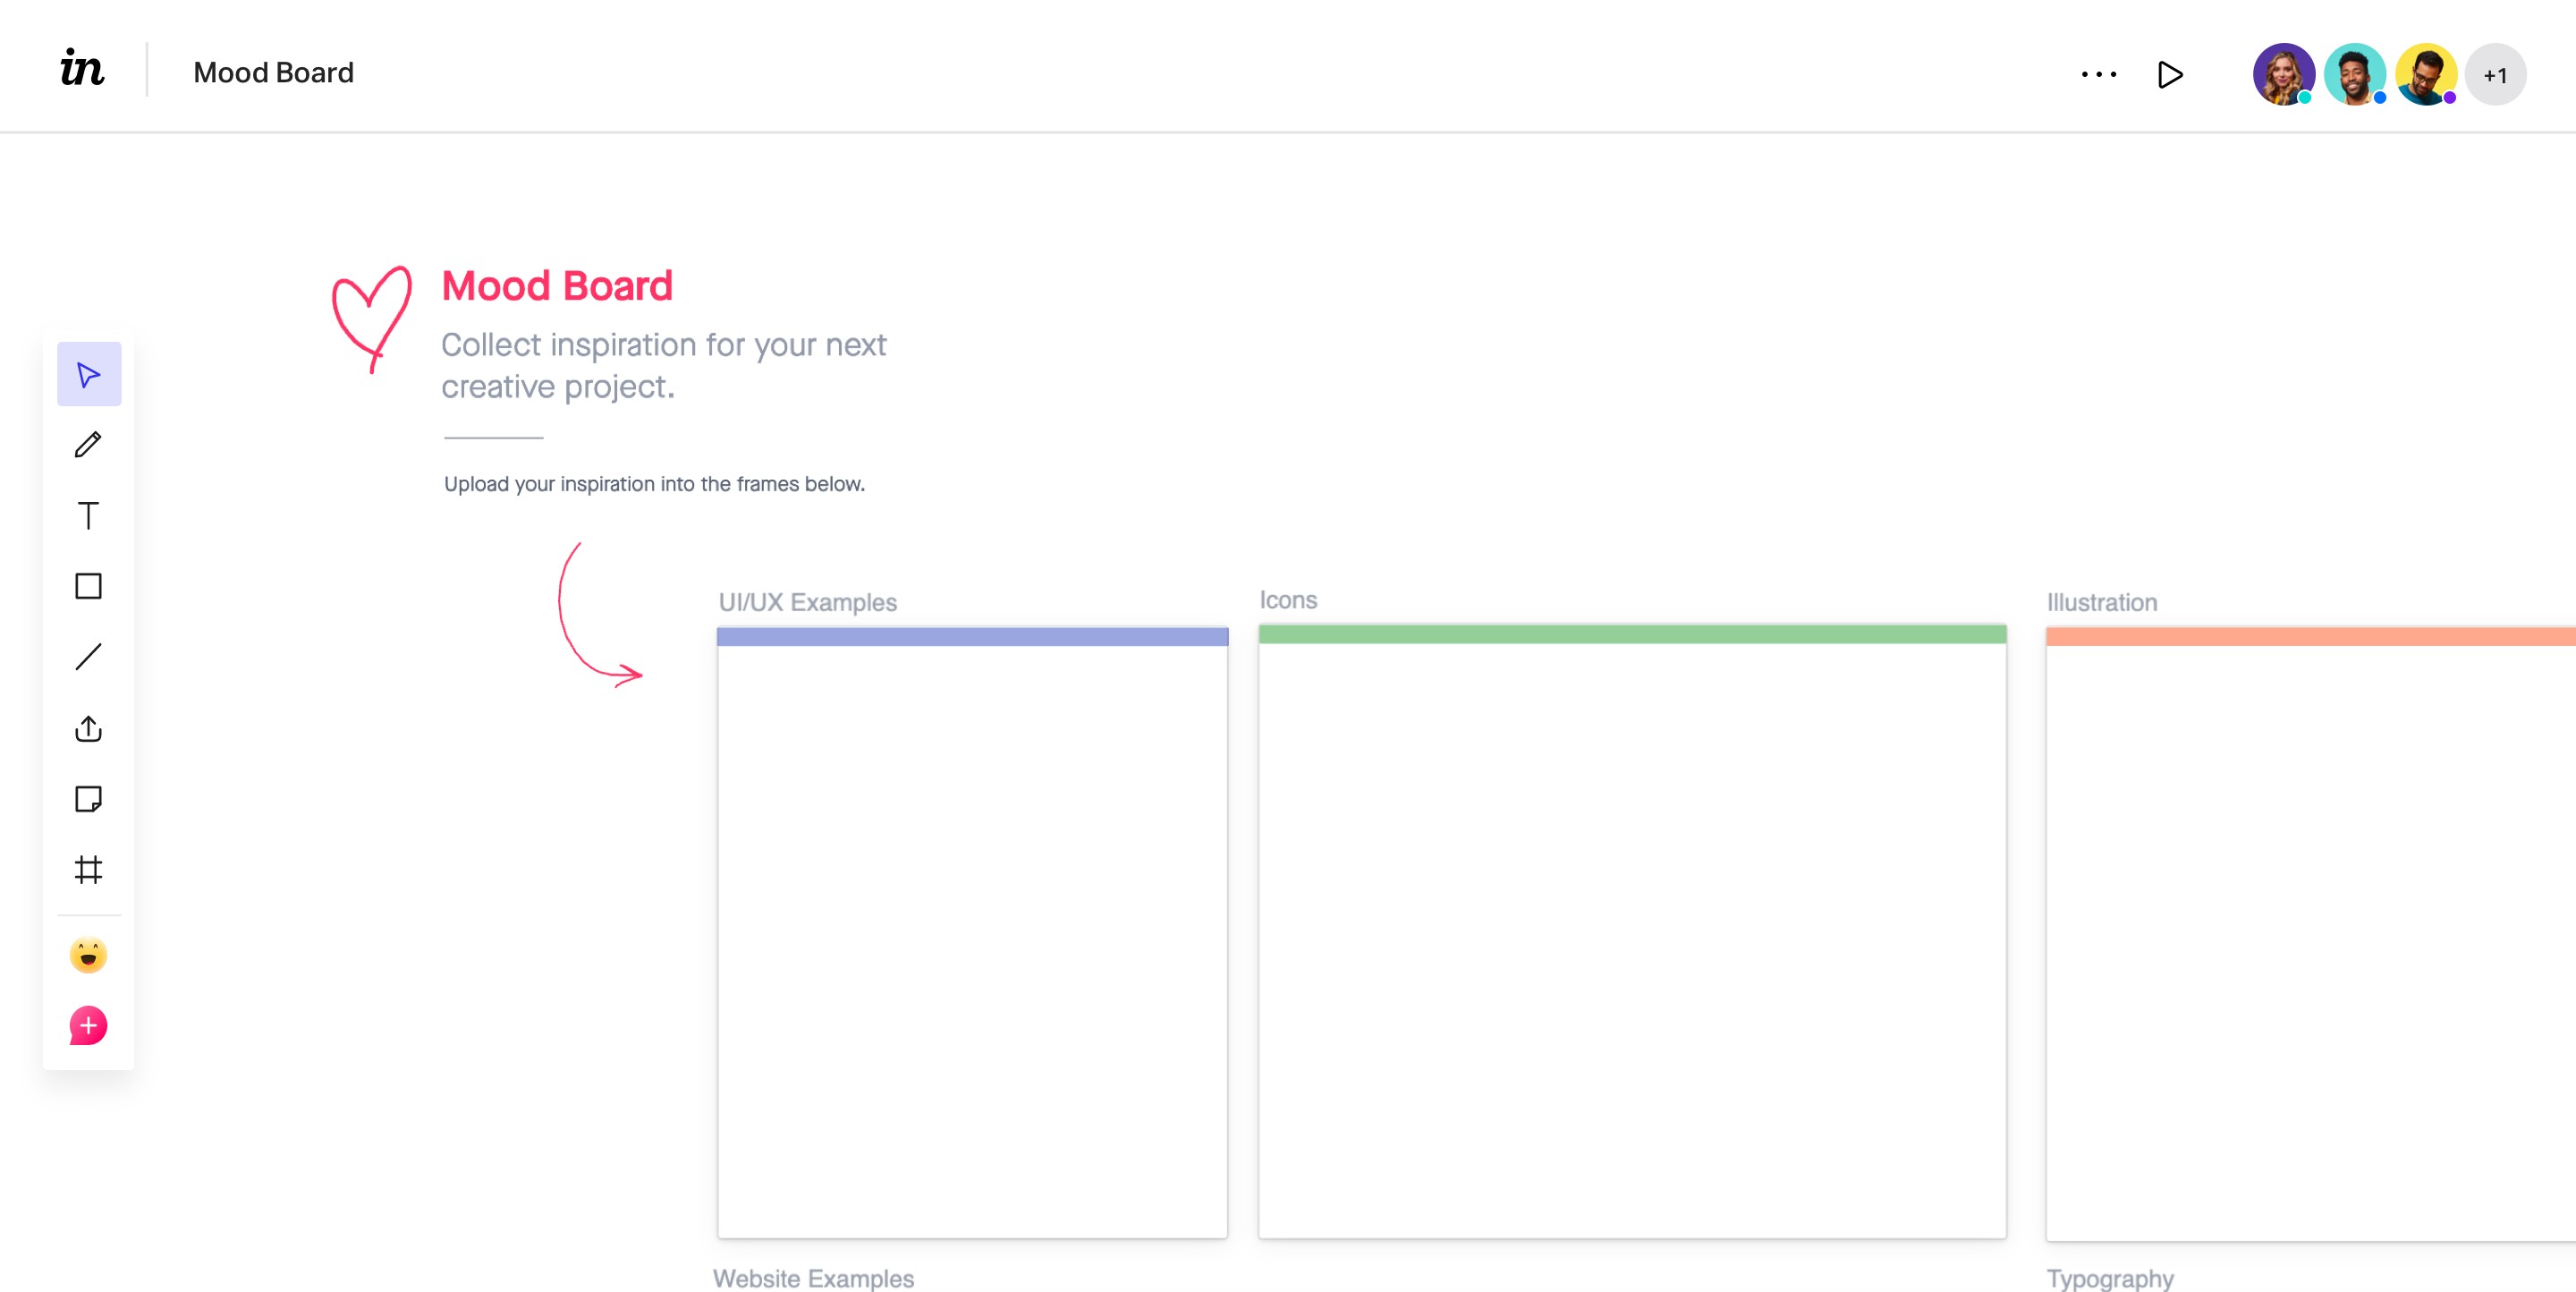
Task: Select the Upload/Share tool
Action: pos(90,728)
